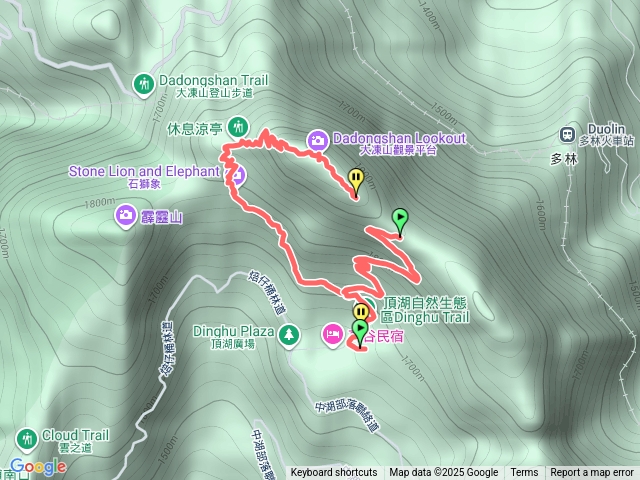Click the Google logo
This screenshot has height=480, width=640.
click(38, 466)
